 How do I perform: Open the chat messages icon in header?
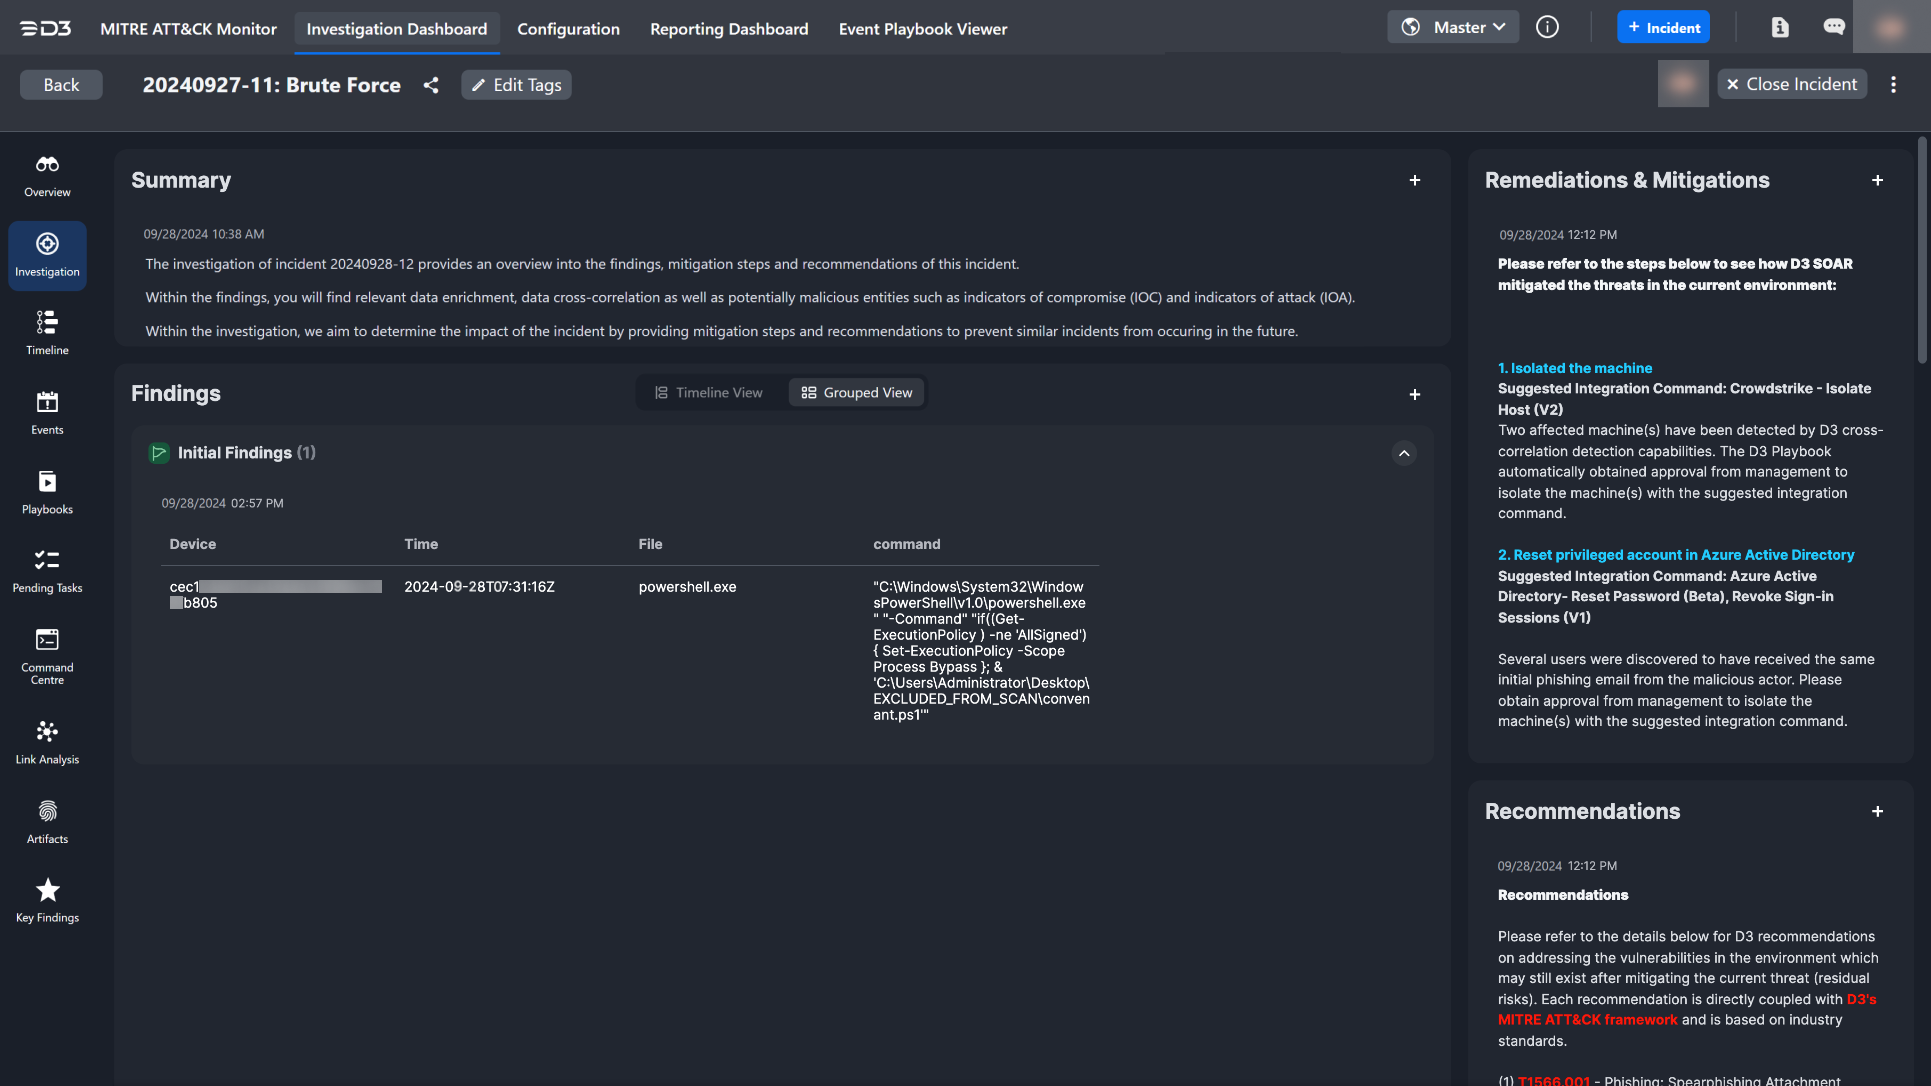(x=1833, y=27)
